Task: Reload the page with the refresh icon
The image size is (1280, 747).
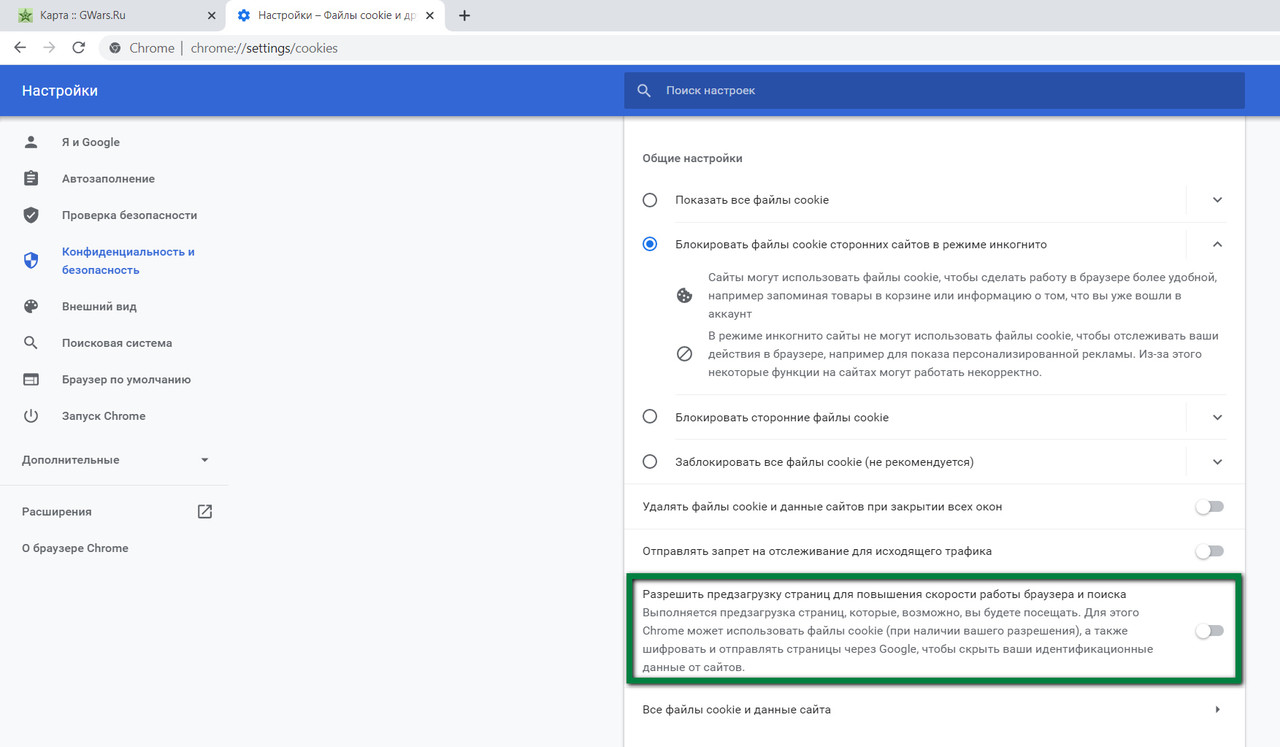Action: click(x=79, y=48)
